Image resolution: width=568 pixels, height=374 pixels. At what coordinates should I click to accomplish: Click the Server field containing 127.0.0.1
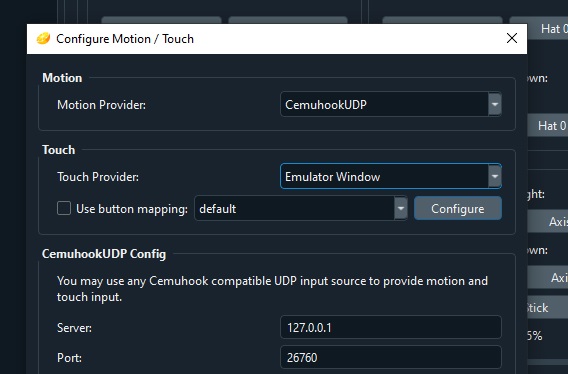[x=391, y=327]
